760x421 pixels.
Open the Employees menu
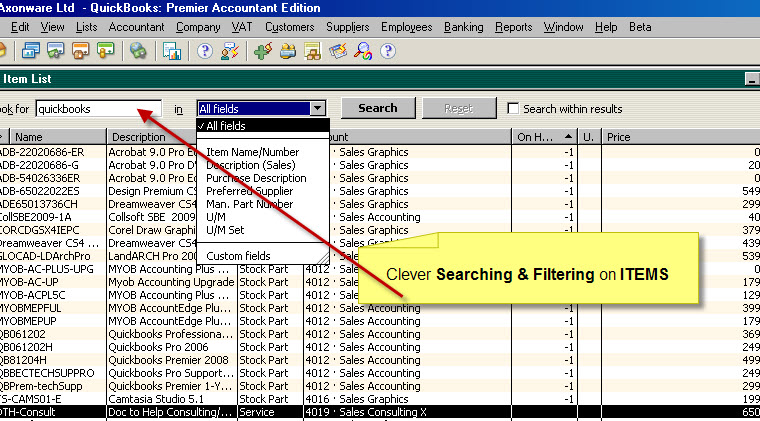tap(406, 27)
